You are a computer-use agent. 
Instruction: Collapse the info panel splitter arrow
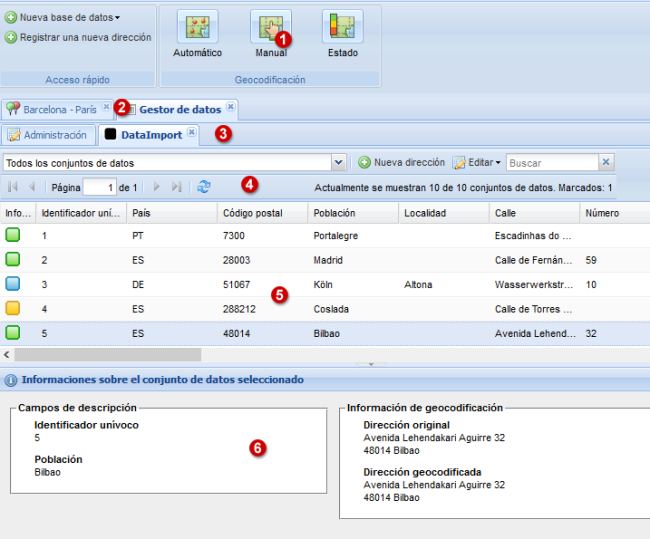(371, 364)
